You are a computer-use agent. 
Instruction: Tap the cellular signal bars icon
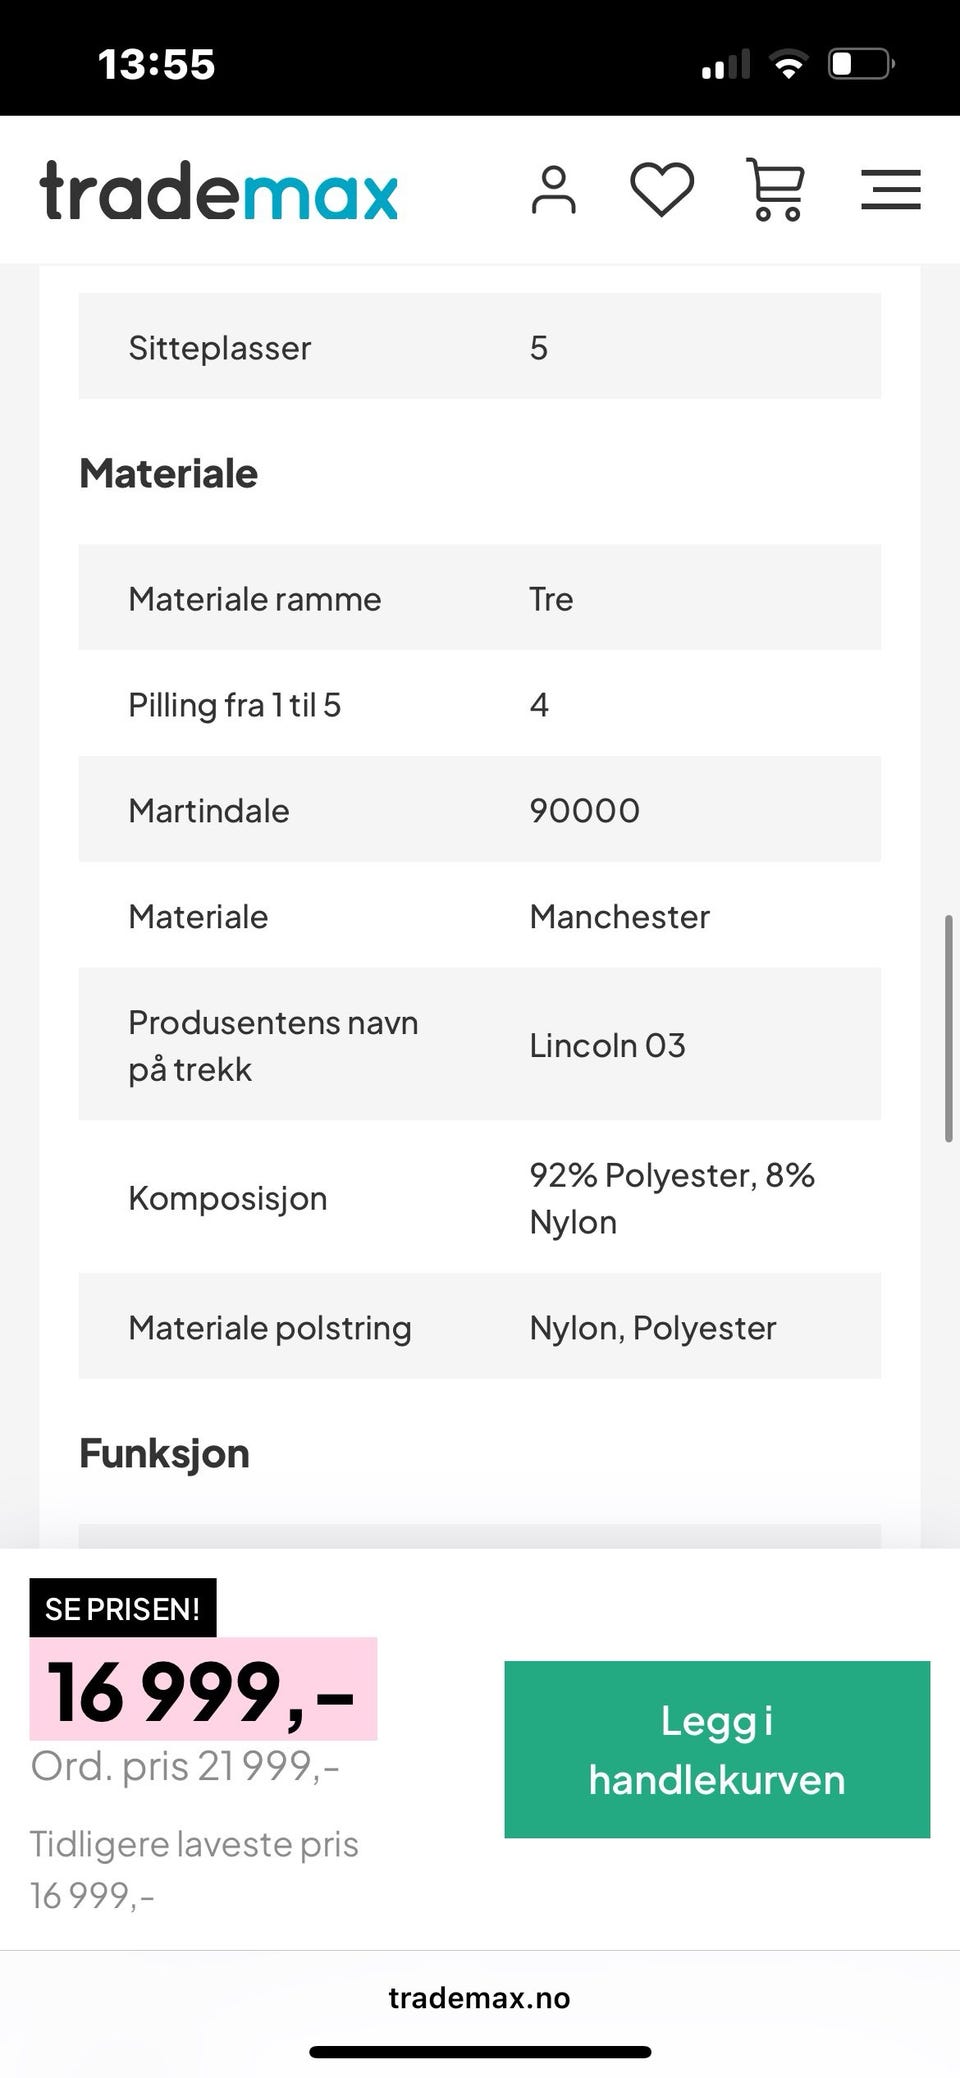[x=725, y=65]
